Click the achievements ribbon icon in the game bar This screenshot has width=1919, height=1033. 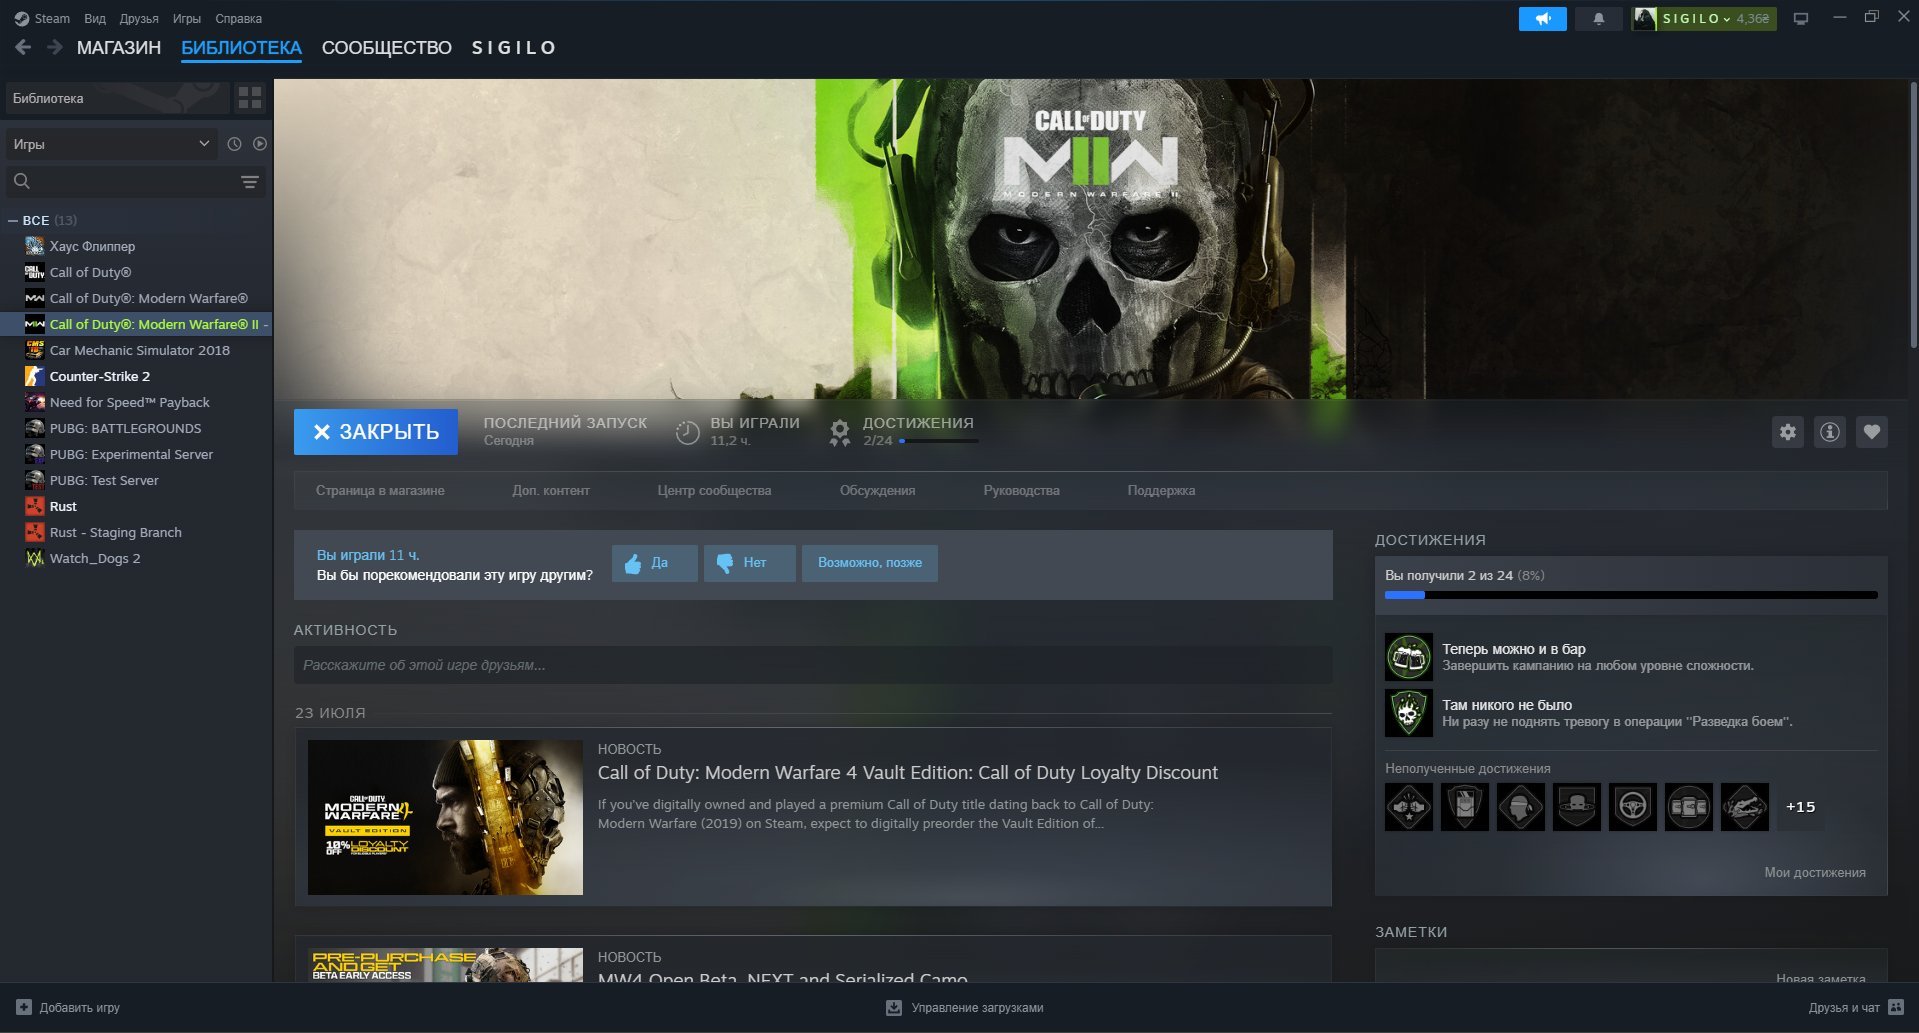pyautogui.click(x=840, y=432)
